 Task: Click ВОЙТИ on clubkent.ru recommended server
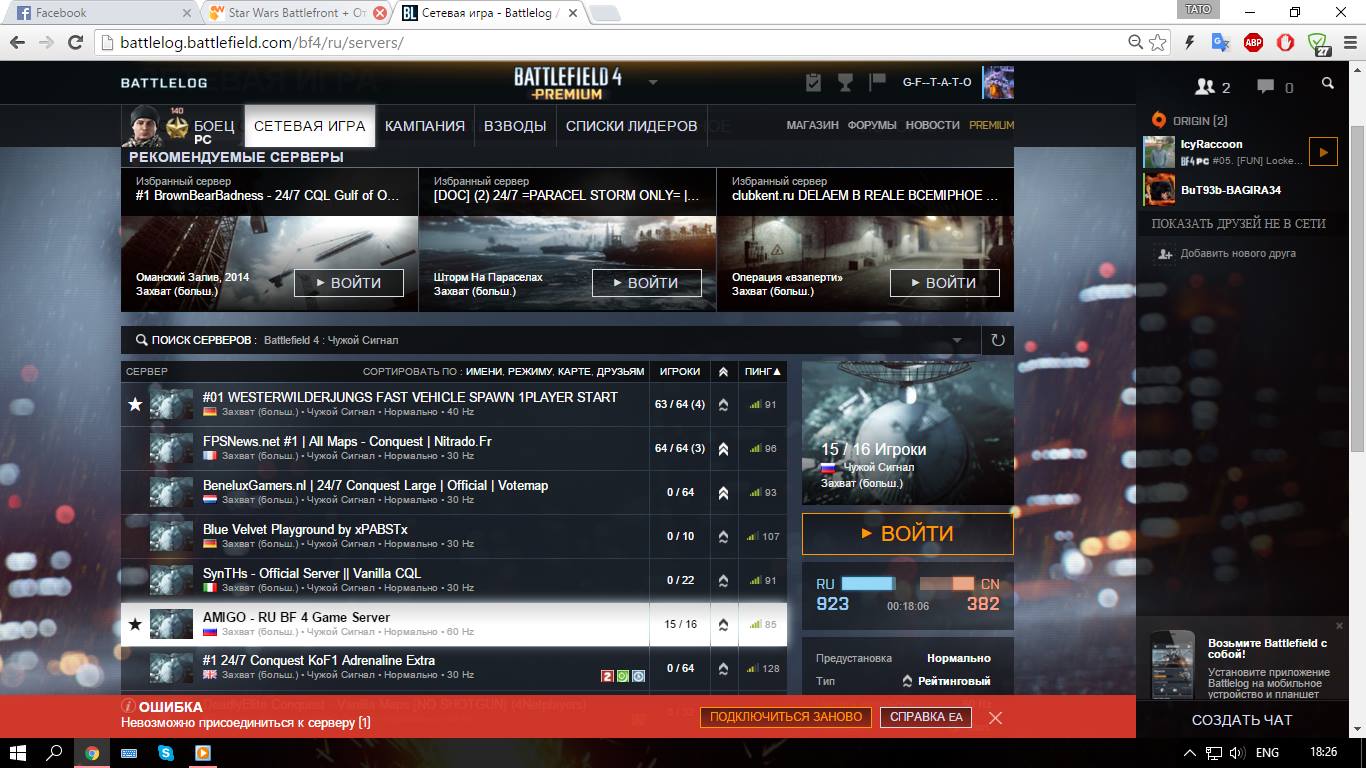(945, 283)
